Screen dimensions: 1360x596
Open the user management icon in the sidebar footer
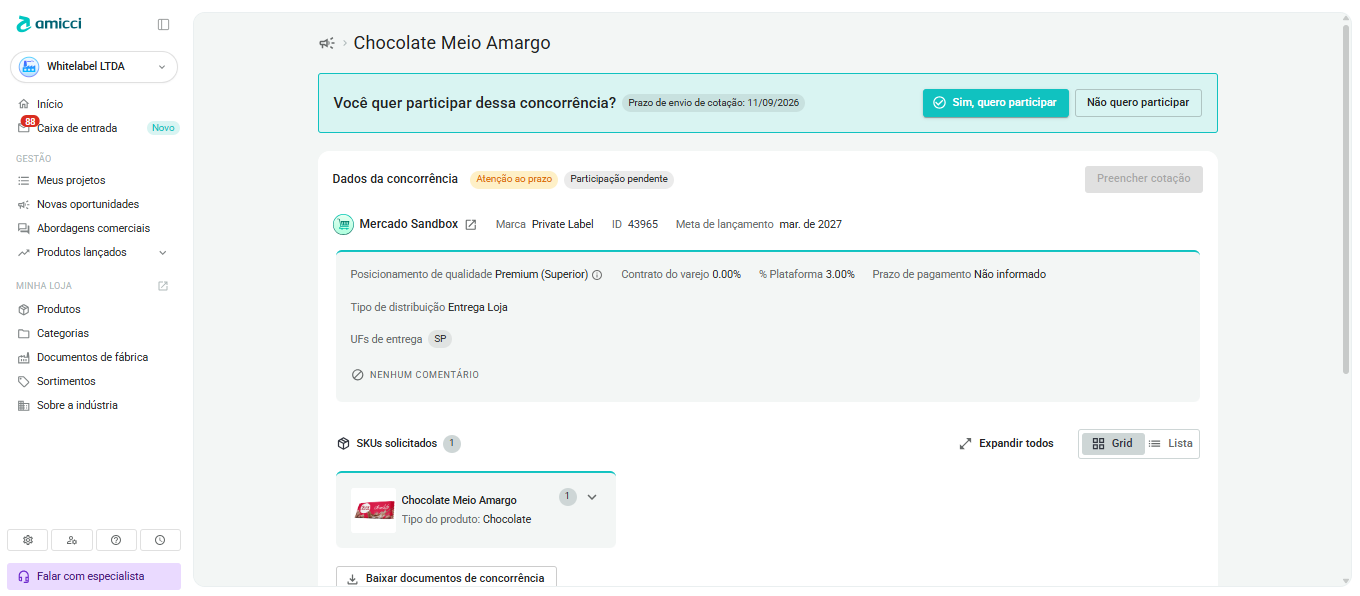click(x=72, y=540)
